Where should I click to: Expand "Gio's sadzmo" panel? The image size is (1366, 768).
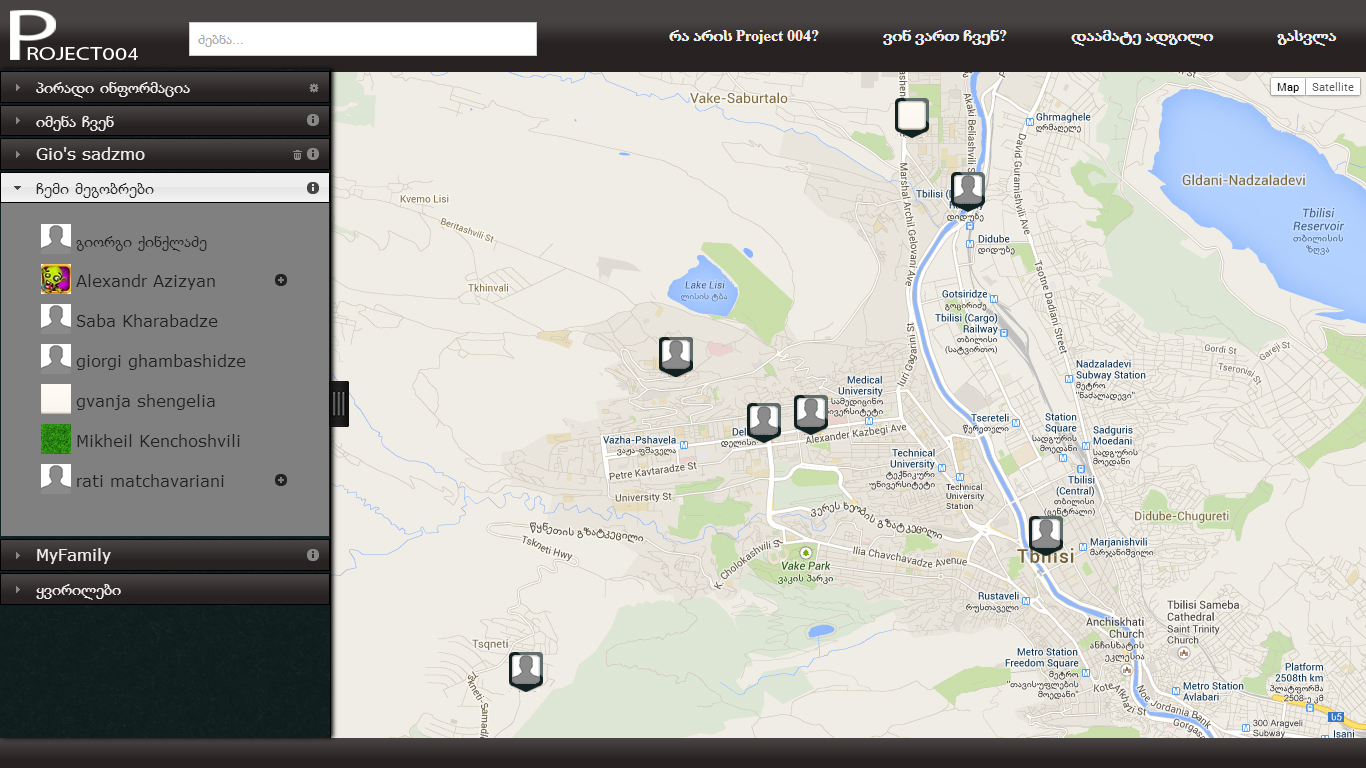pyautogui.click(x=165, y=155)
